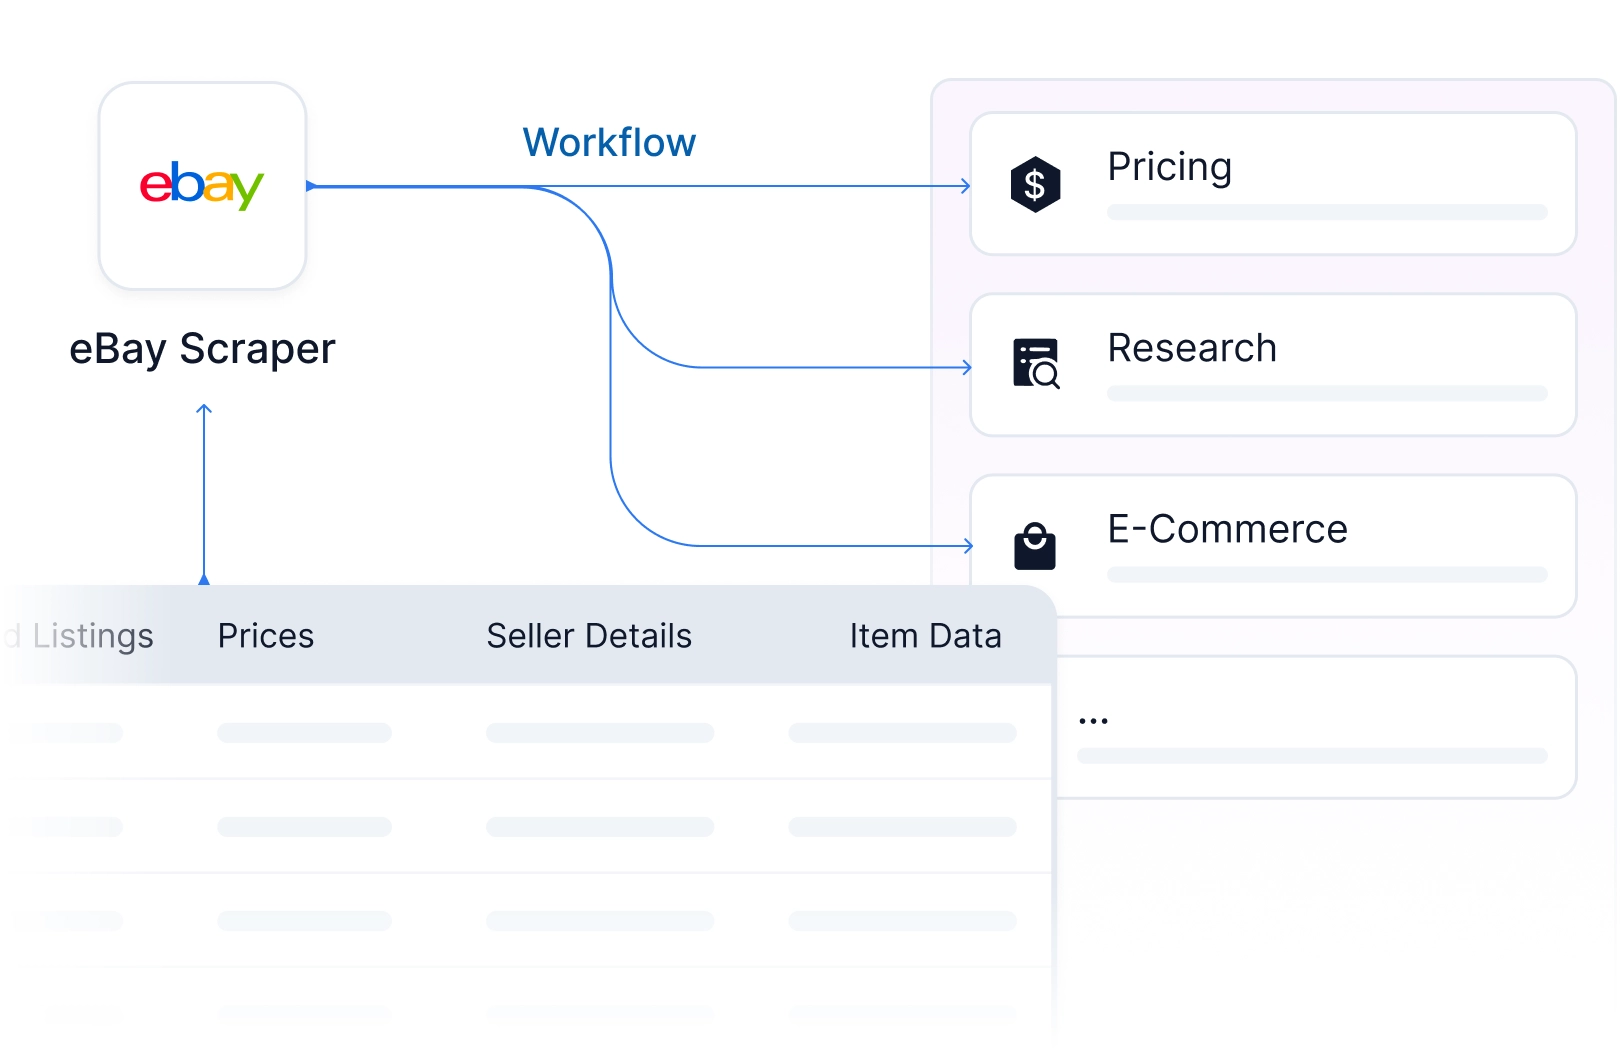This screenshot has width=1620, height=1050.
Task: Open the E-Commerce card
Action: click(x=1273, y=546)
